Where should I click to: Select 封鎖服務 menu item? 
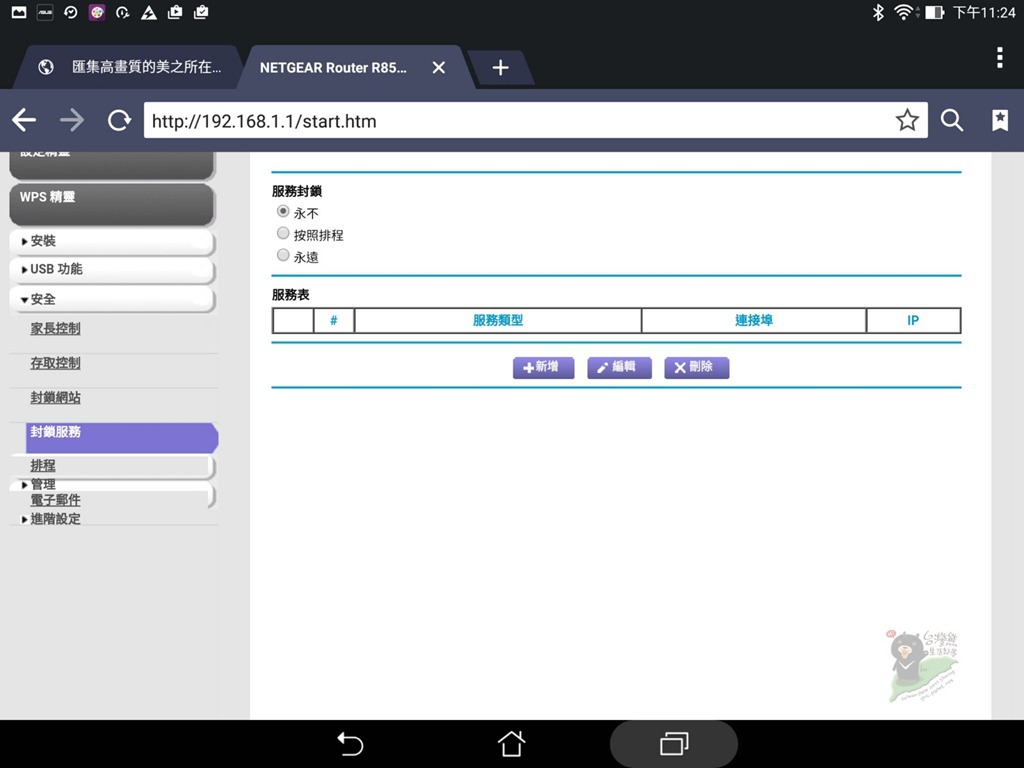tap(121, 438)
